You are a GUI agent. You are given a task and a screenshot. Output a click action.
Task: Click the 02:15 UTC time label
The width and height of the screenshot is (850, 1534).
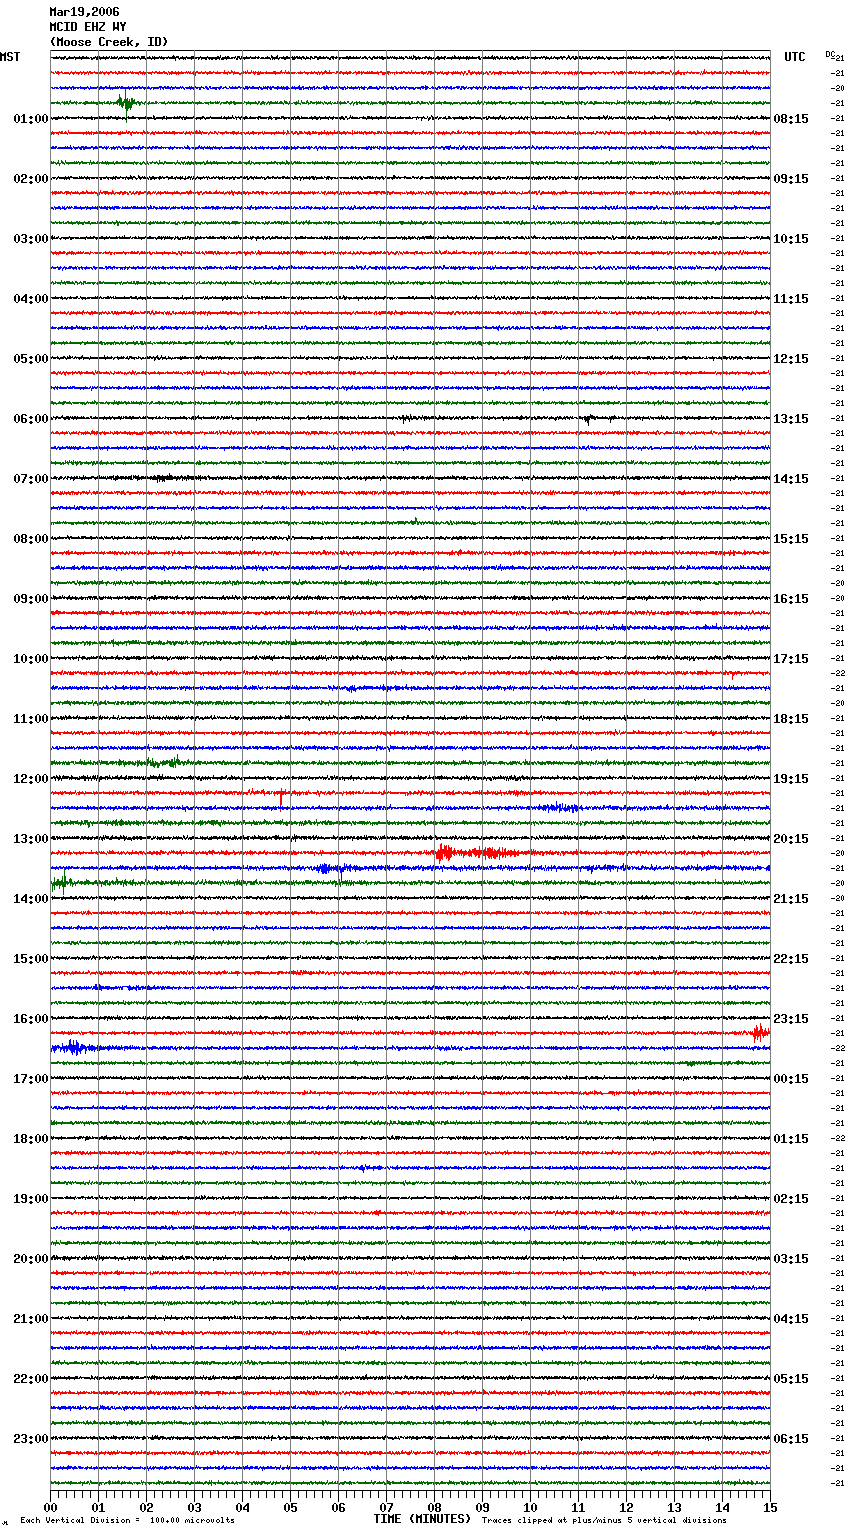[791, 1199]
